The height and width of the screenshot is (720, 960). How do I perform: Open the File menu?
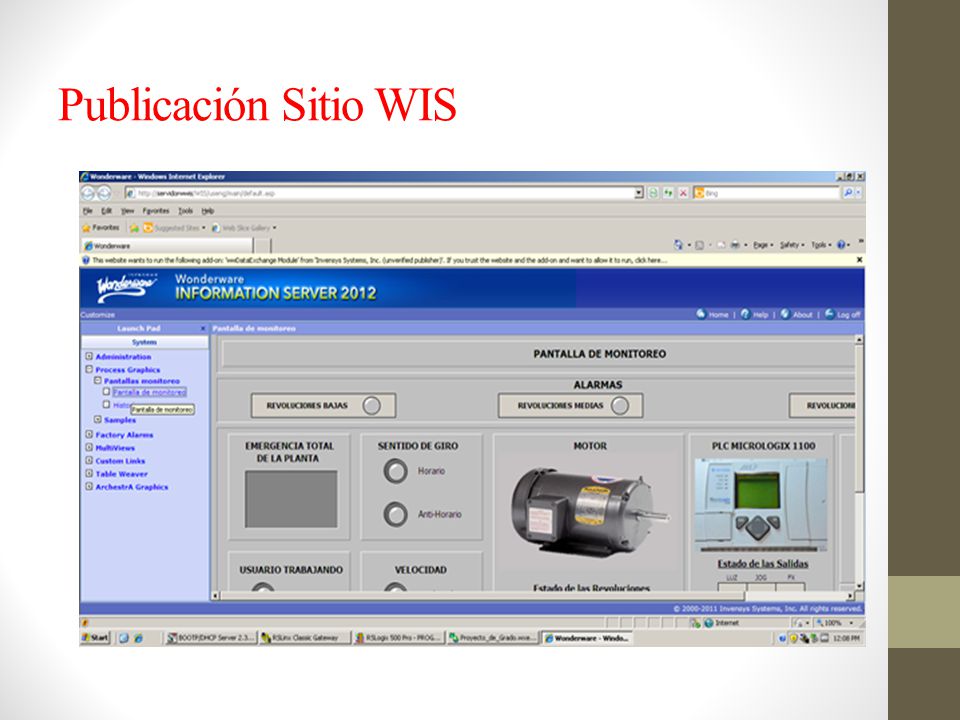point(88,211)
